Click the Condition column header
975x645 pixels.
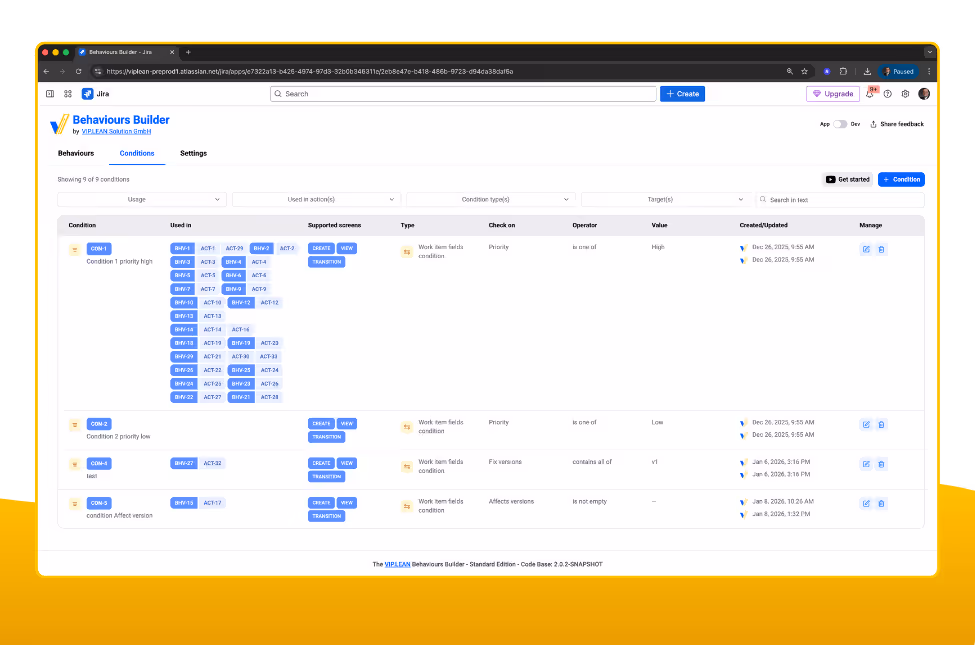coord(82,226)
